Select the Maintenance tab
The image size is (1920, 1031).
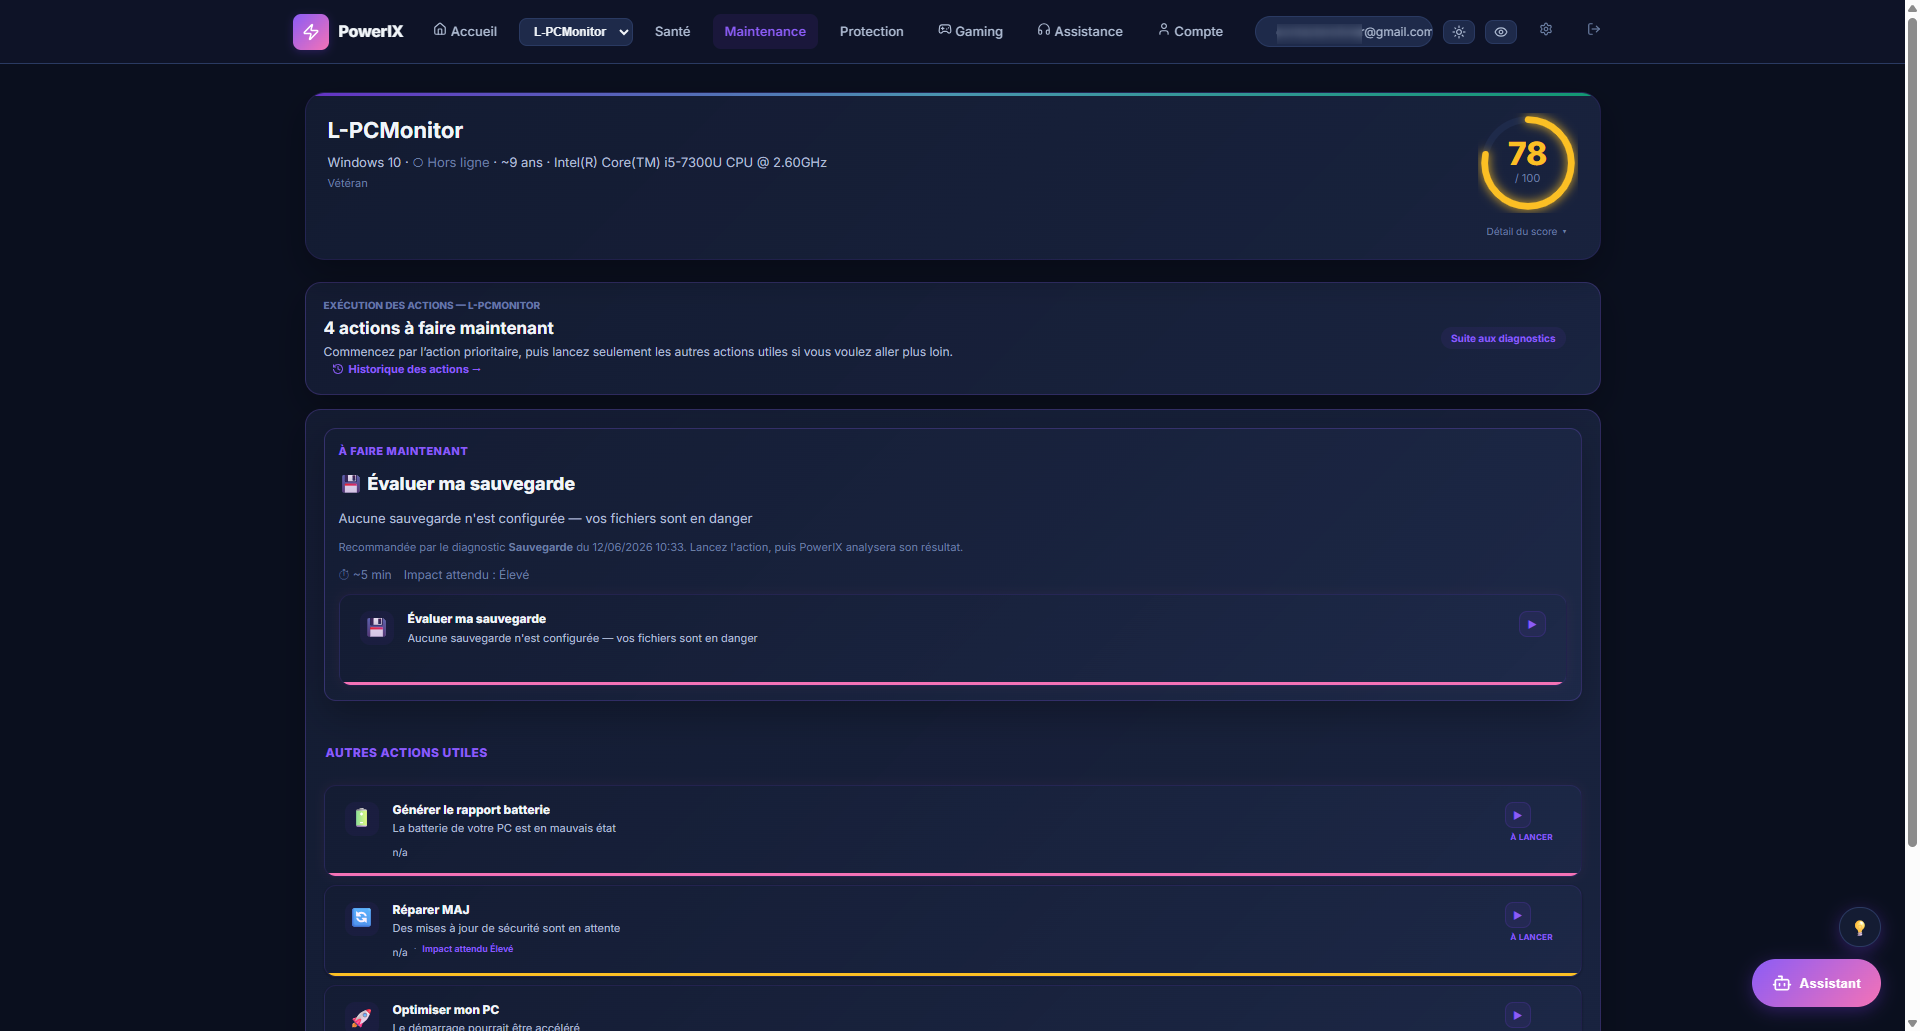click(x=765, y=31)
